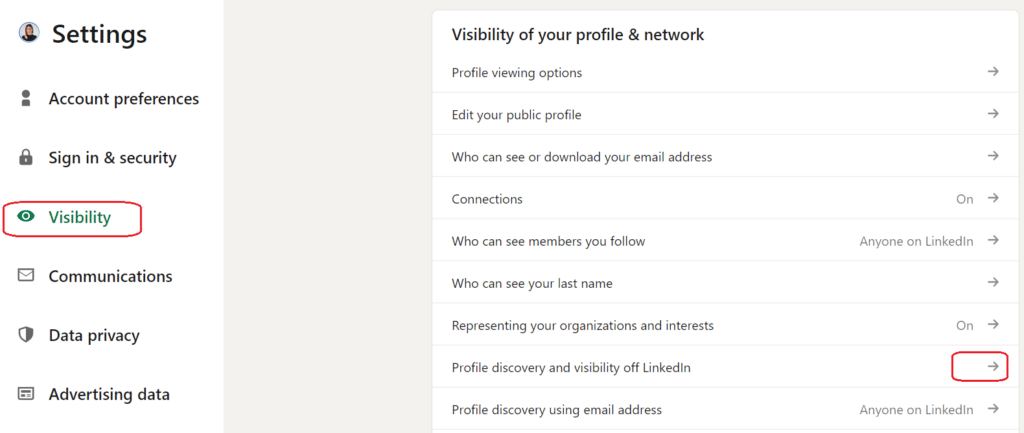1024x433 pixels.
Task: Click arrow for Profile discovery off LinkedIn
Action: click(993, 366)
